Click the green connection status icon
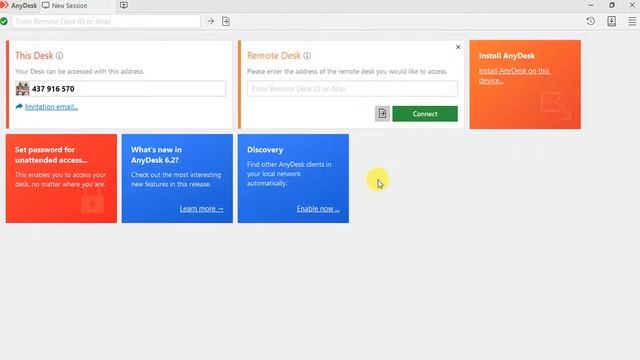 (x=4, y=22)
